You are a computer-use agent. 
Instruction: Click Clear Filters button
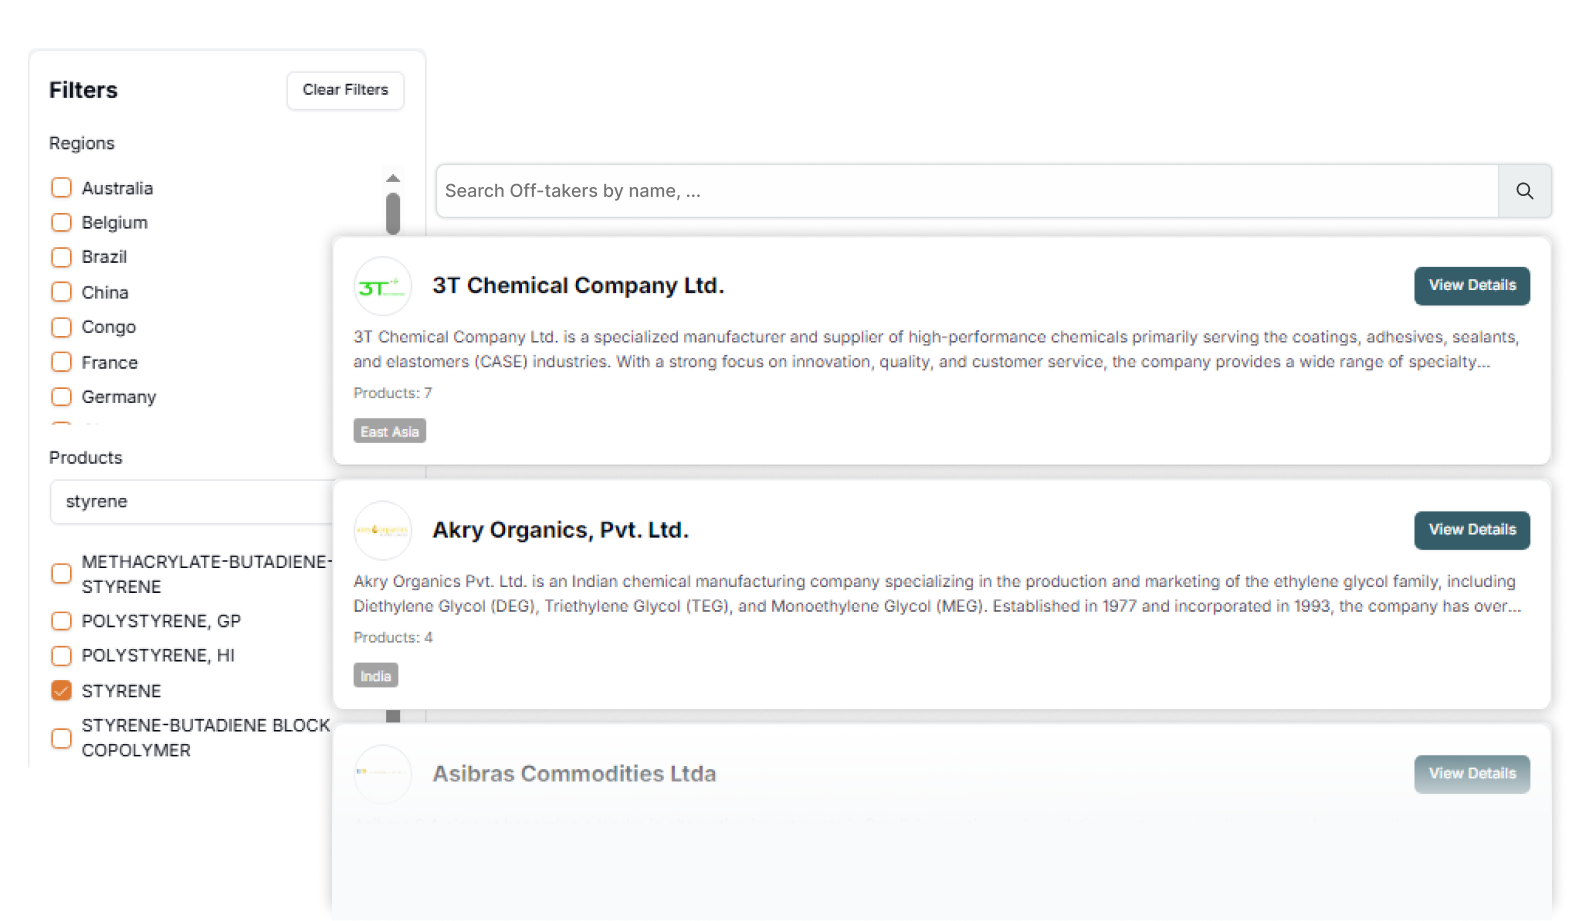pyautogui.click(x=345, y=90)
